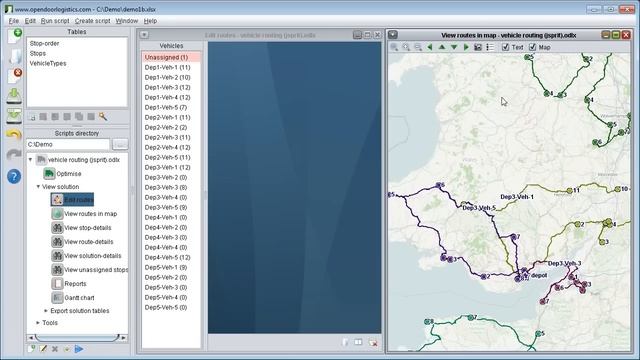This screenshot has width=640, height=360.
Task: Select Gantt chart in the scripts tree
Action: [73, 298]
